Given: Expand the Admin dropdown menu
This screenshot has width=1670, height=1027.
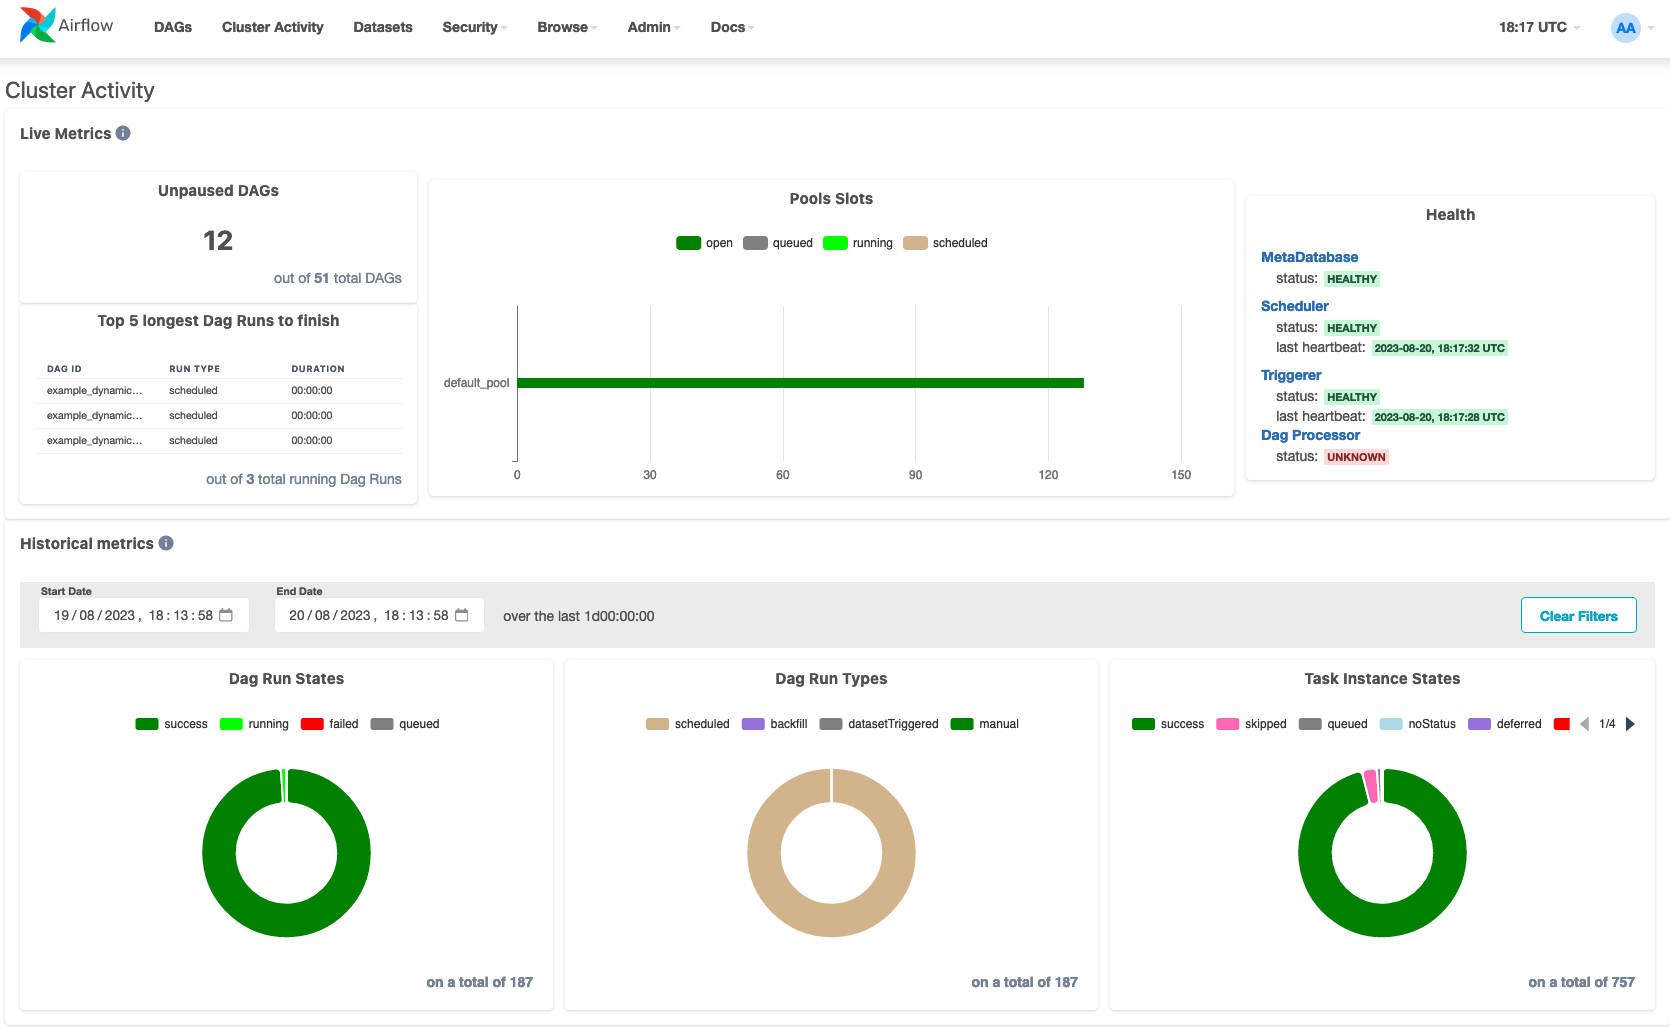Looking at the screenshot, I should click(x=654, y=27).
